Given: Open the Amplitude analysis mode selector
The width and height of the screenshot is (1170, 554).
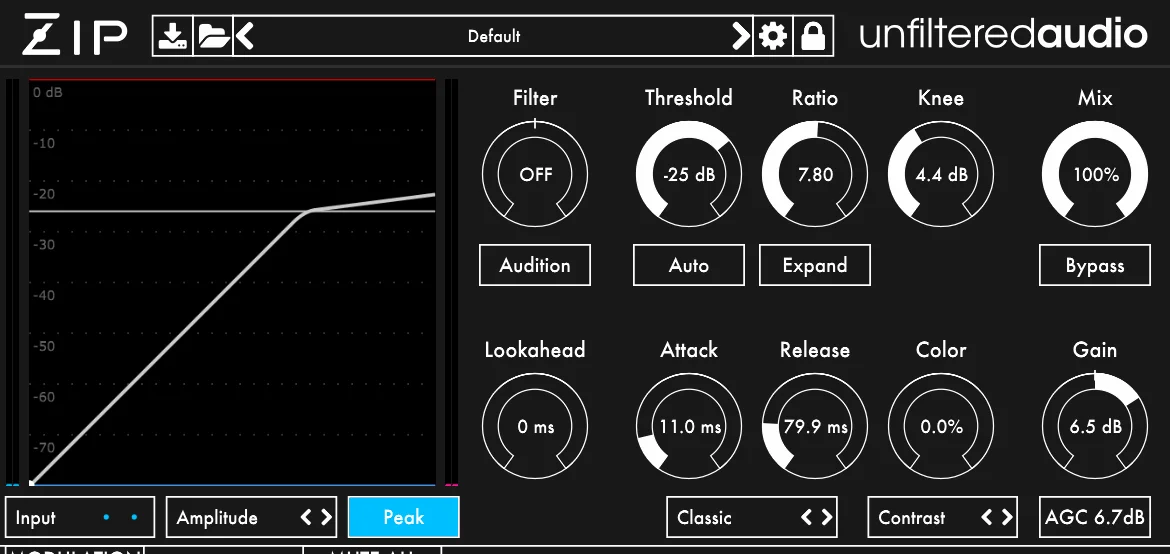Looking at the screenshot, I should click(251, 517).
